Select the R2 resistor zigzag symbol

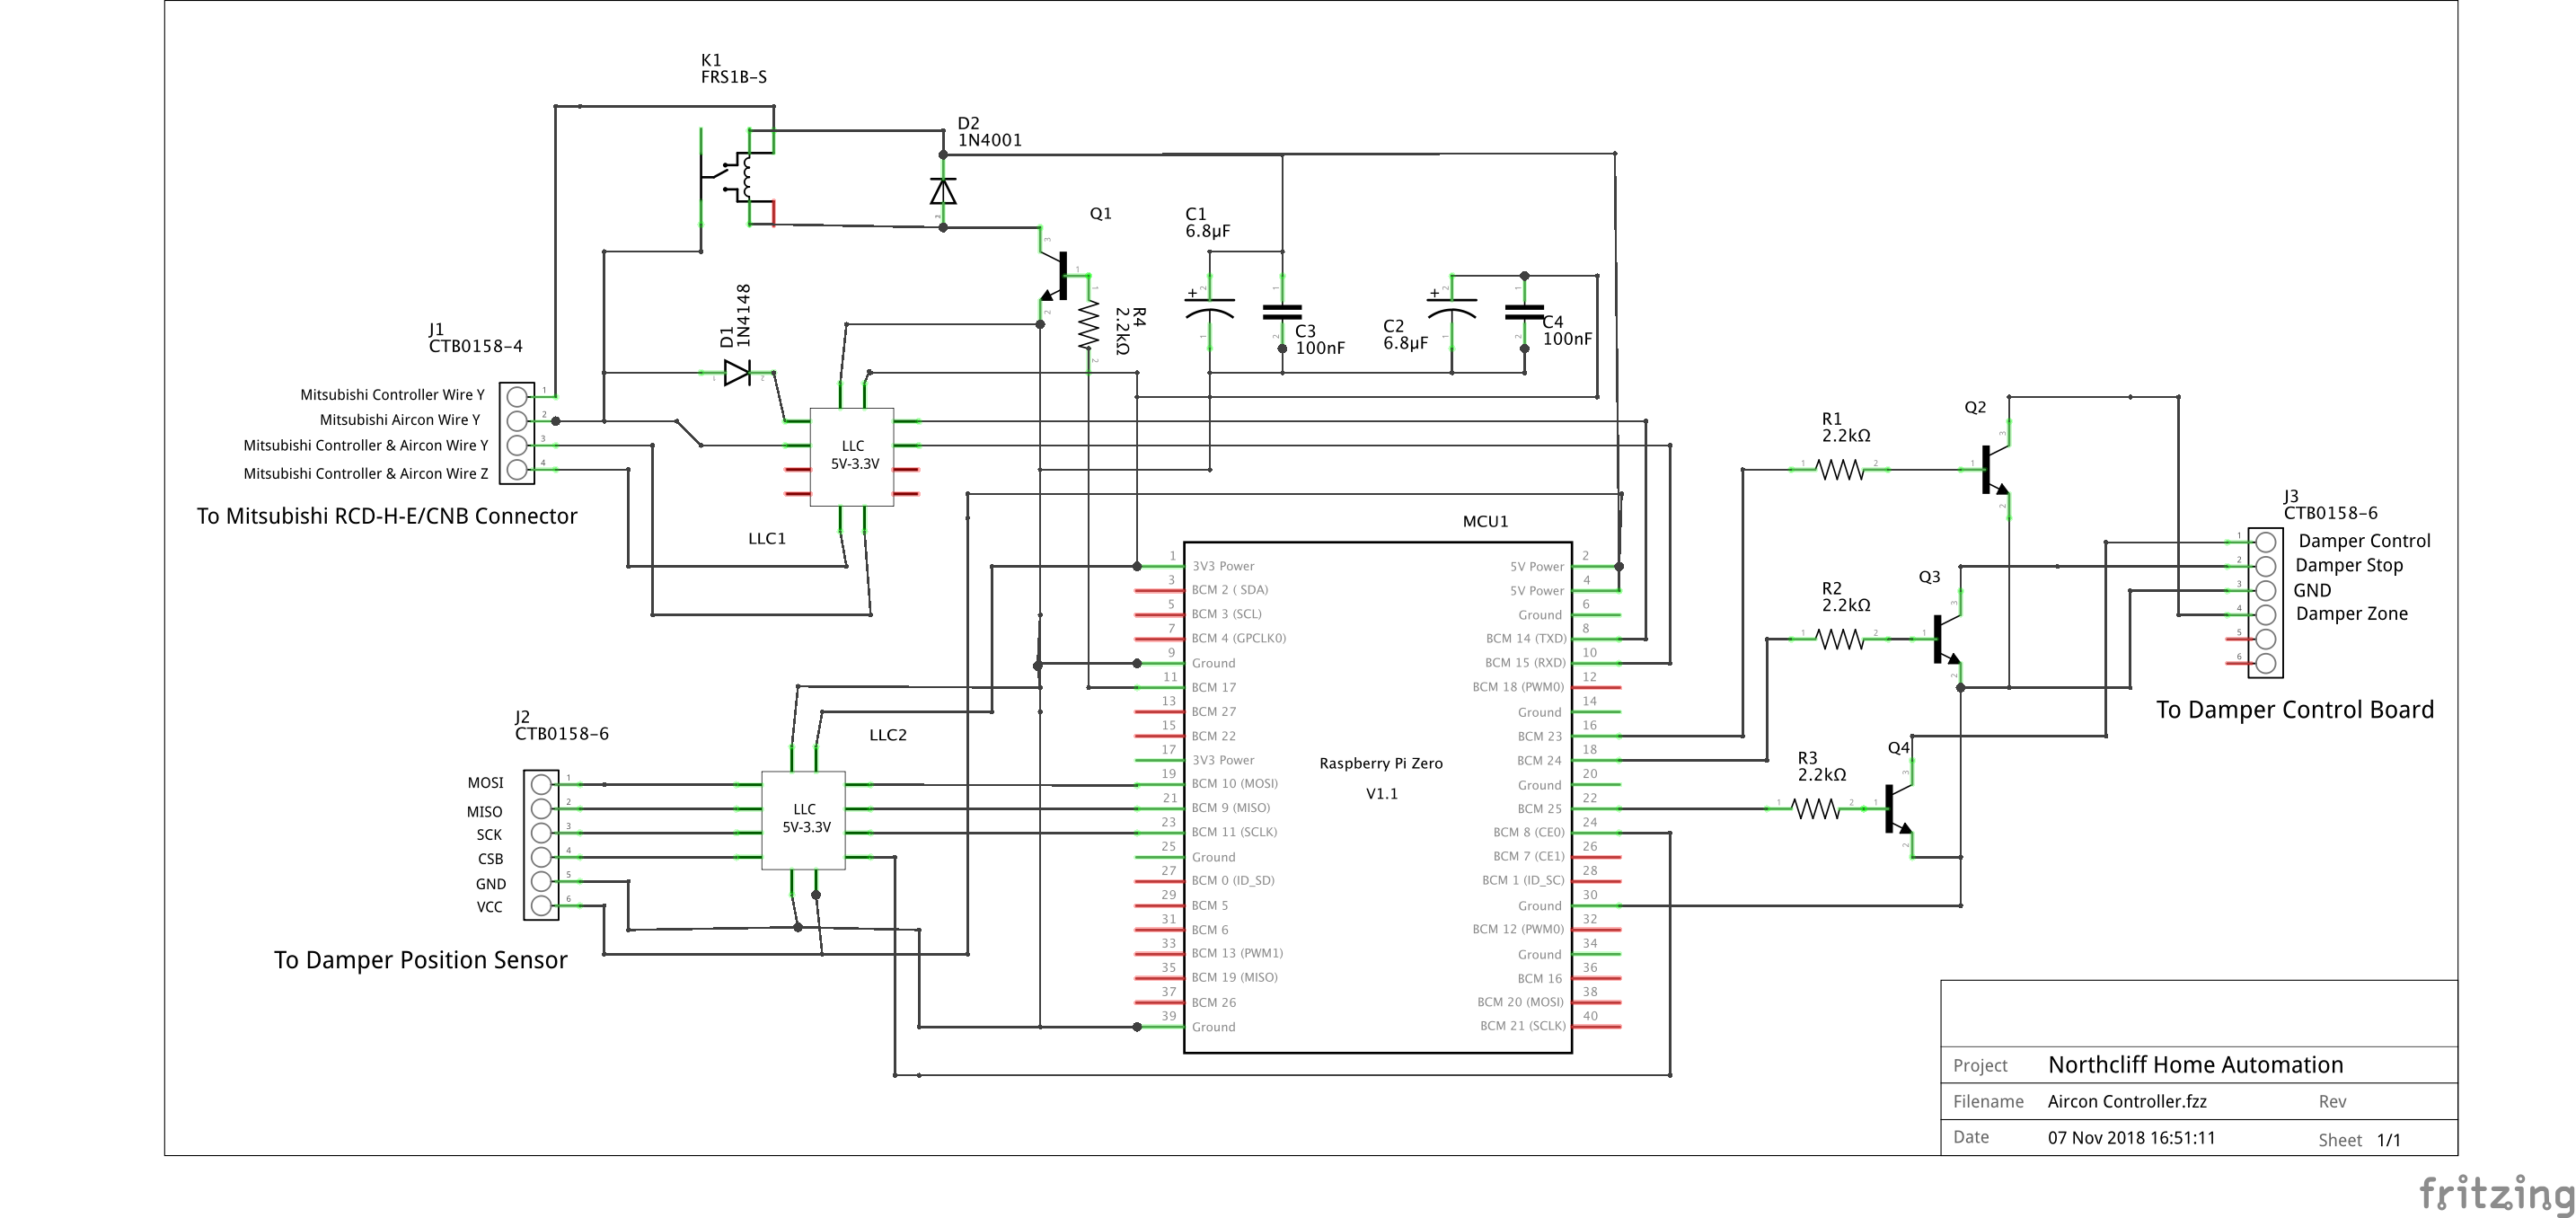tap(1839, 639)
